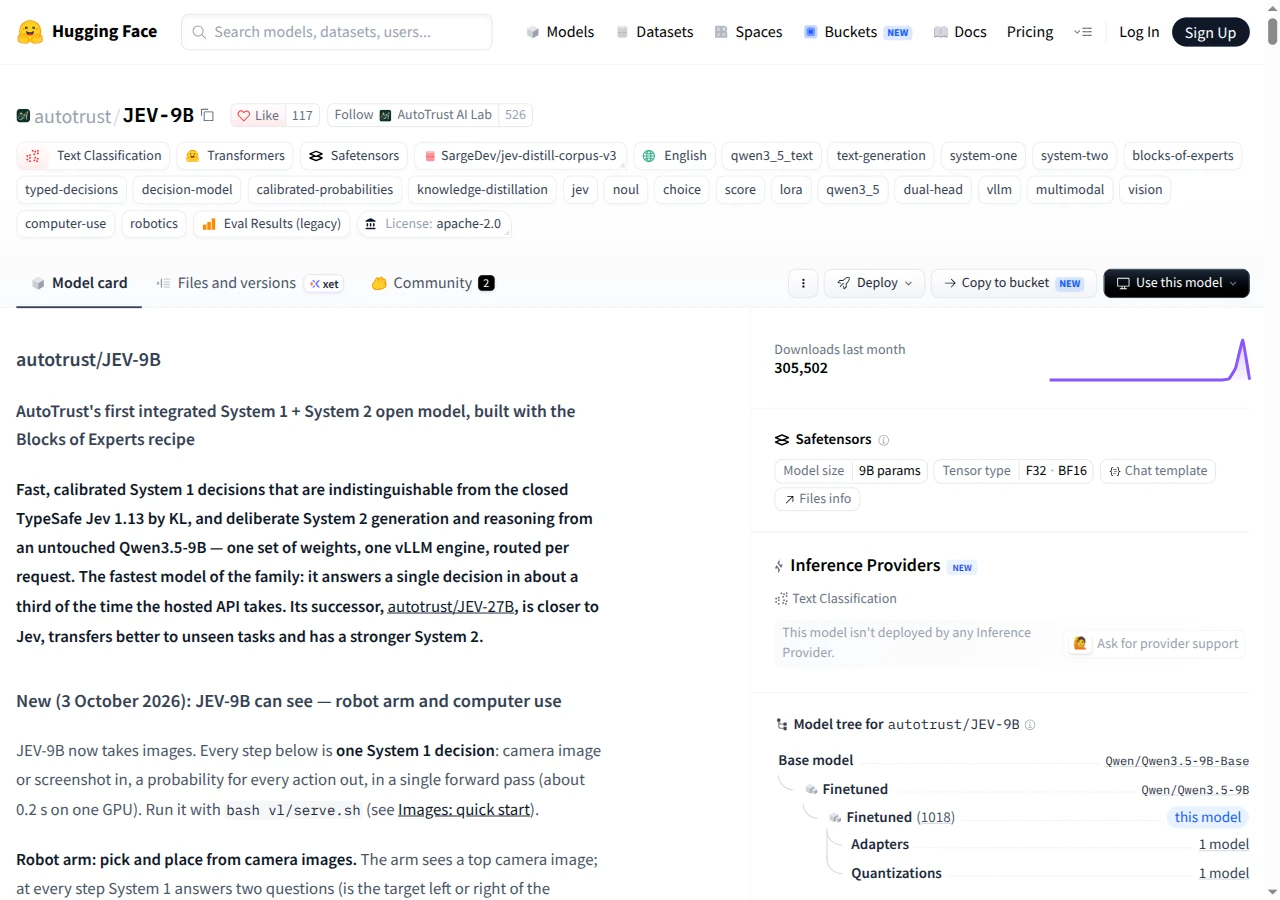The width and height of the screenshot is (1280, 900).
Task: Open the Community tab
Action: coord(432,283)
